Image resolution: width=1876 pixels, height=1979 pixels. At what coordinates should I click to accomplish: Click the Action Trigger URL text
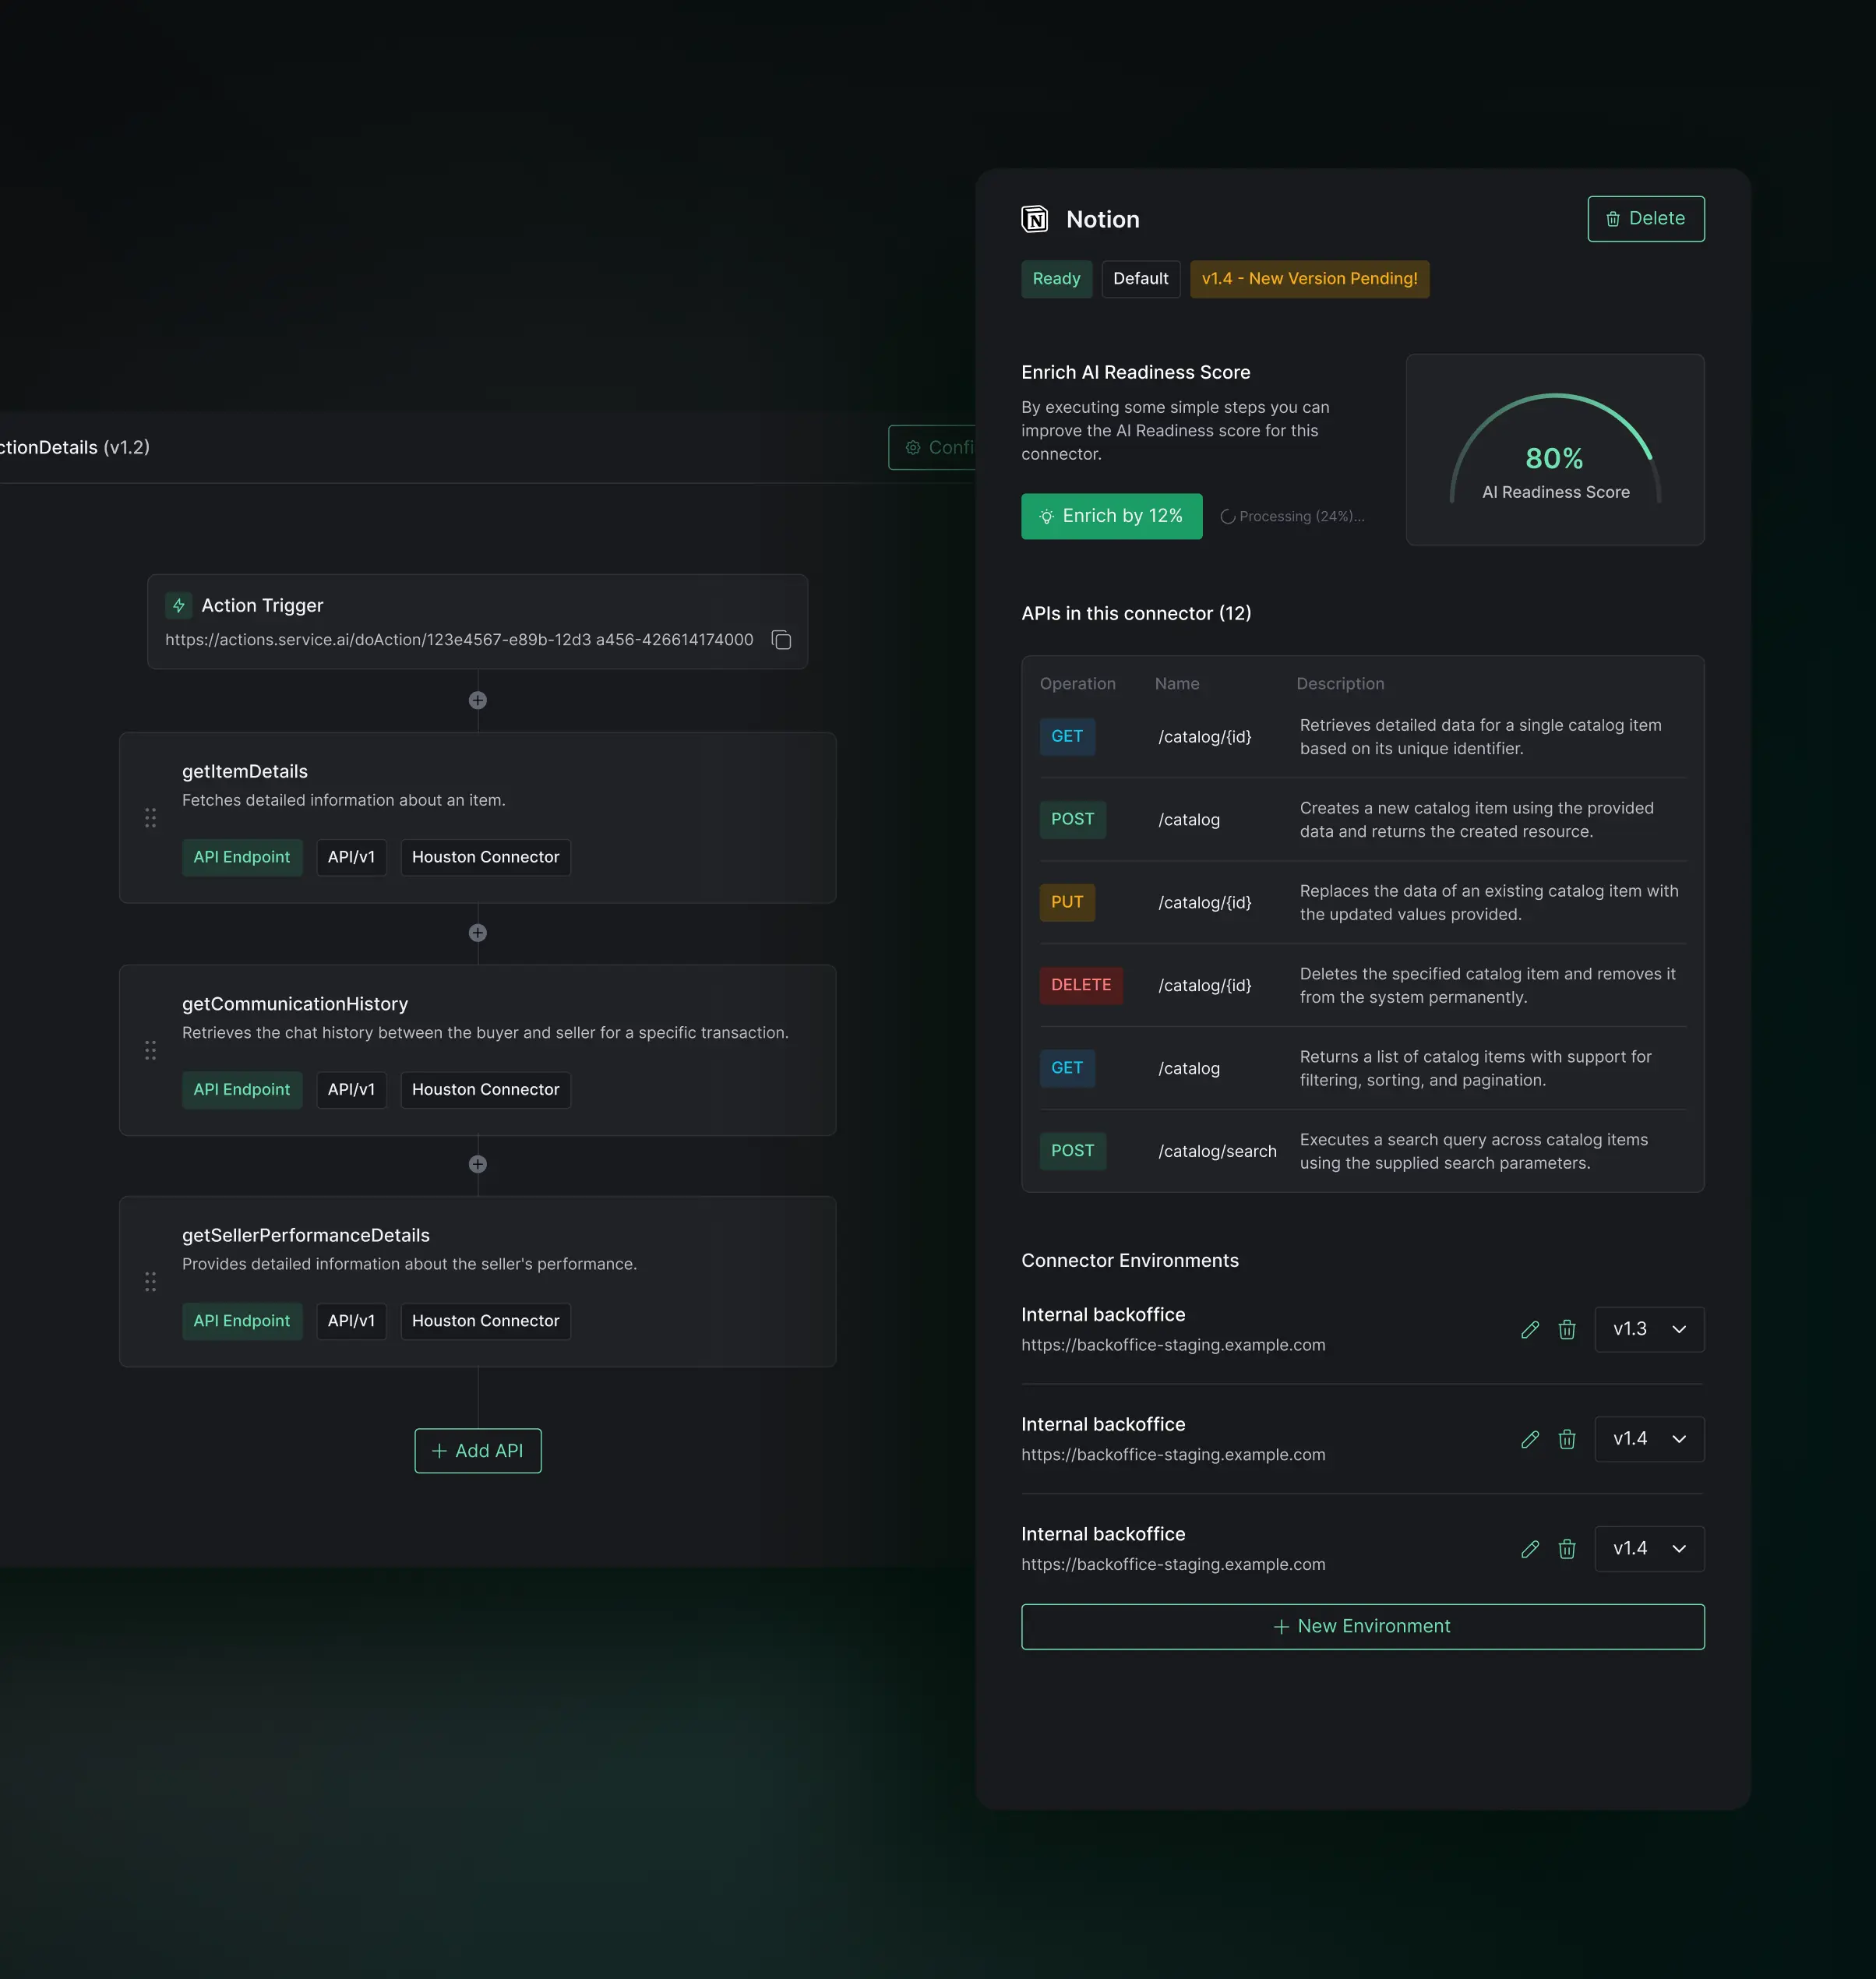click(459, 640)
